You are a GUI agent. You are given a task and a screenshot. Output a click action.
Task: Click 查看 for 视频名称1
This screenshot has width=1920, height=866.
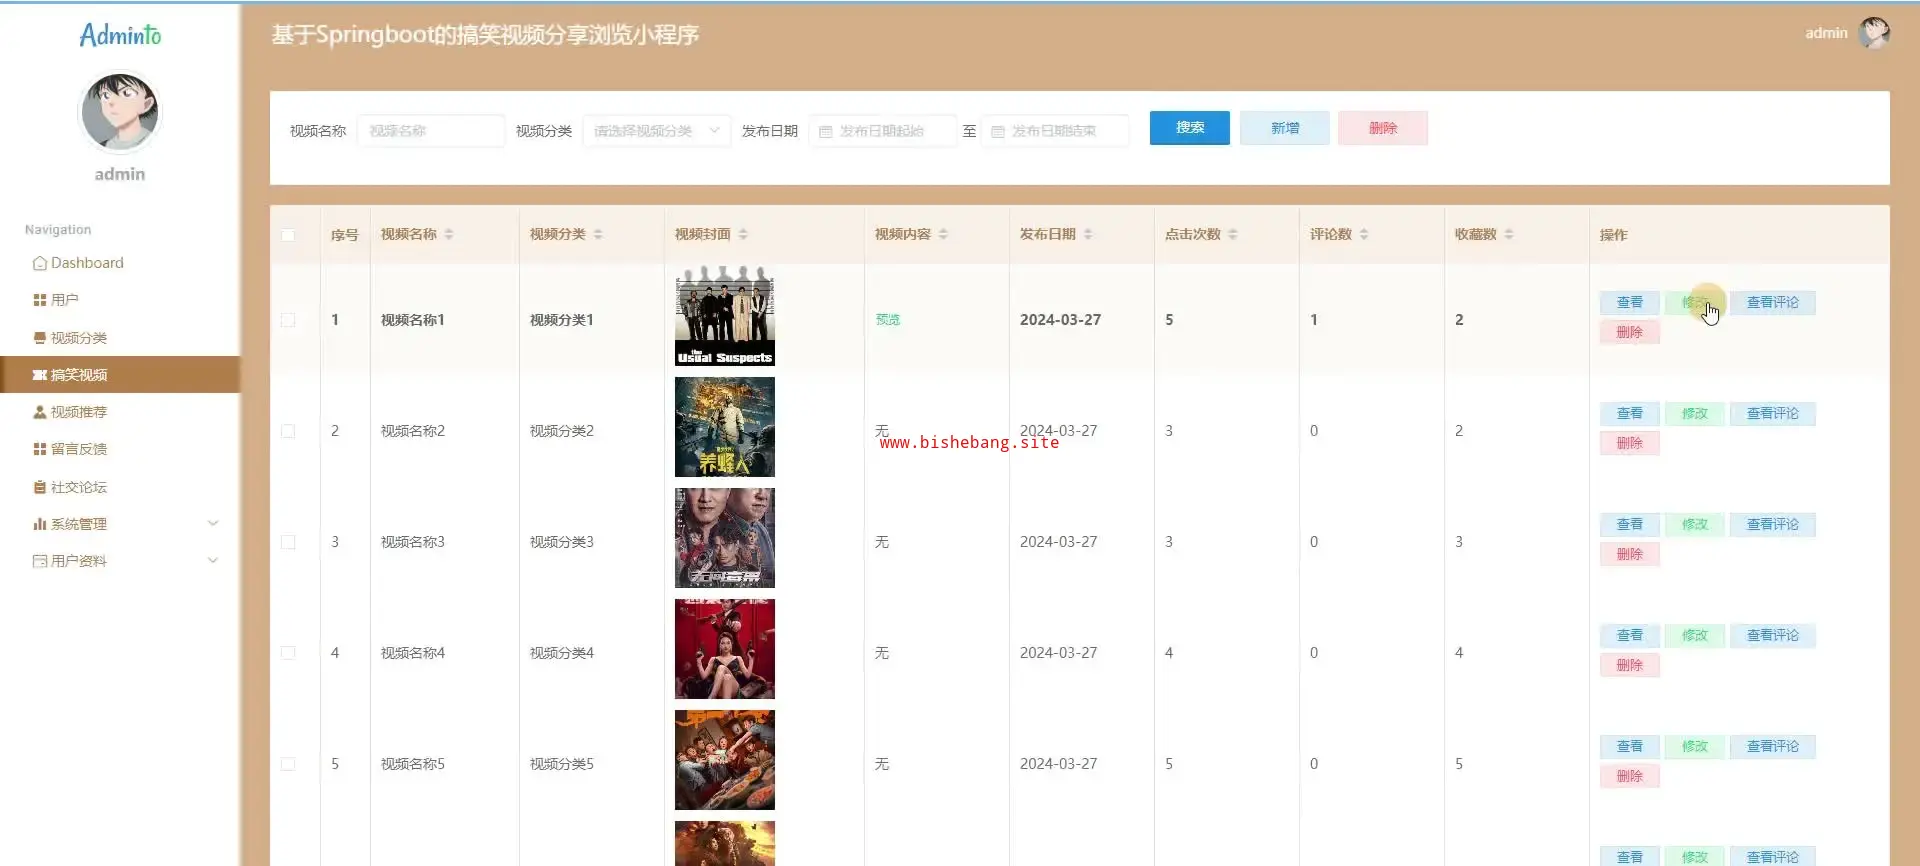(1630, 303)
